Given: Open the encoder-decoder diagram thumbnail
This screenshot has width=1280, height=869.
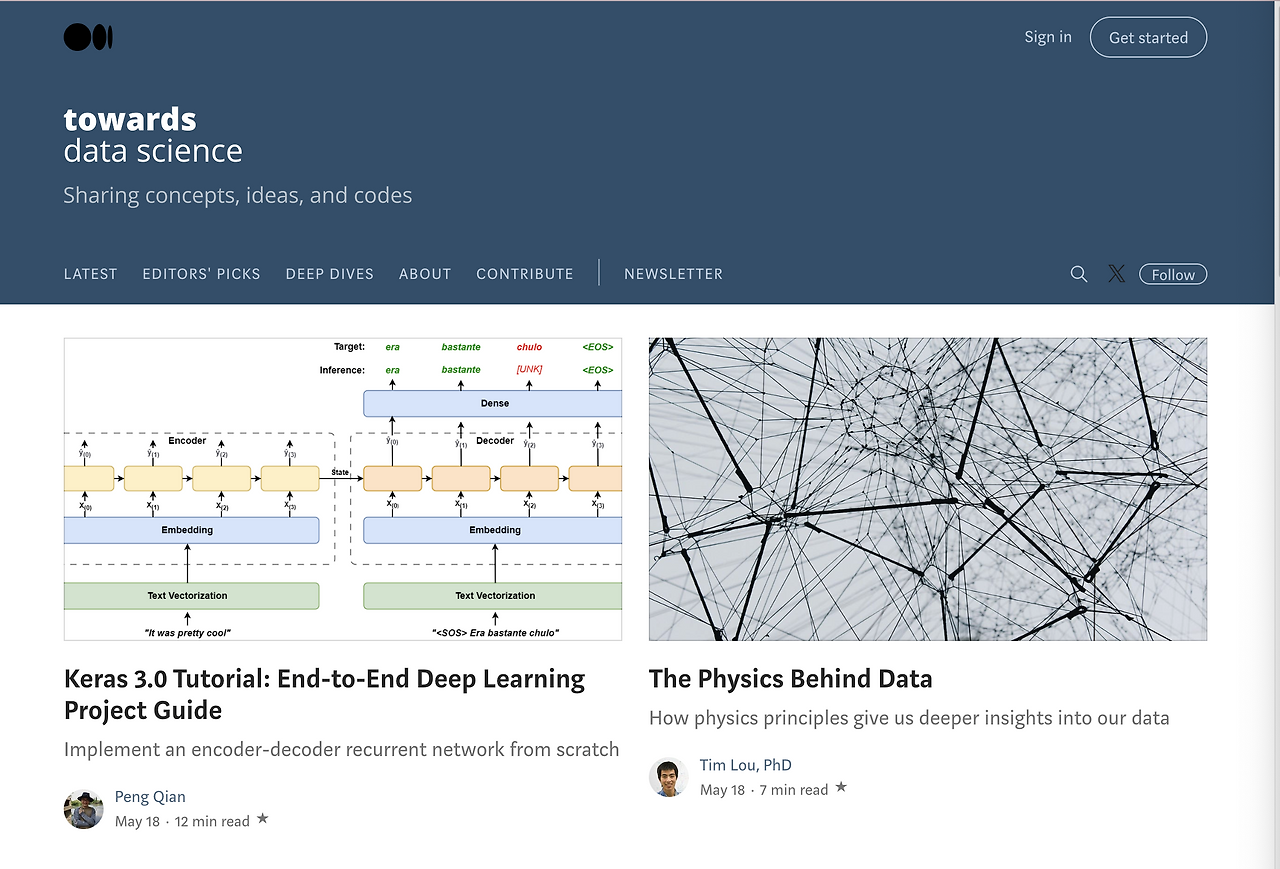Looking at the screenshot, I should point(342,488).
